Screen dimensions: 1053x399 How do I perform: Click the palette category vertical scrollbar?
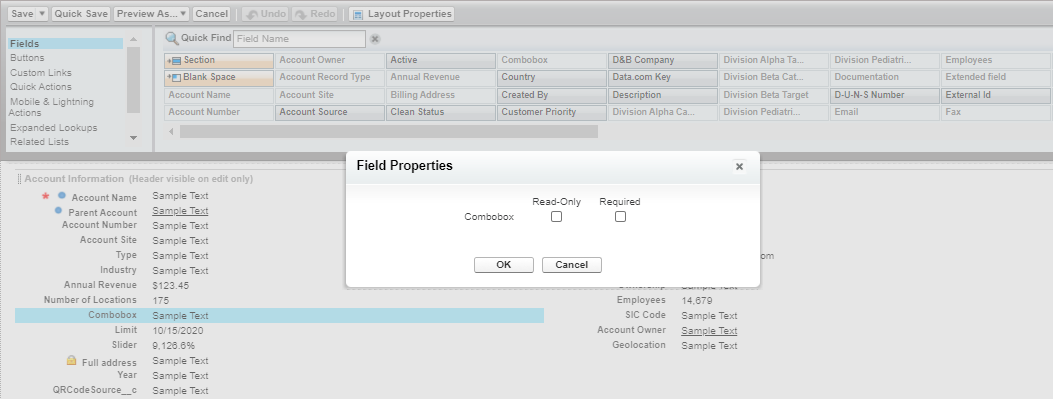[x=133, y=80]
